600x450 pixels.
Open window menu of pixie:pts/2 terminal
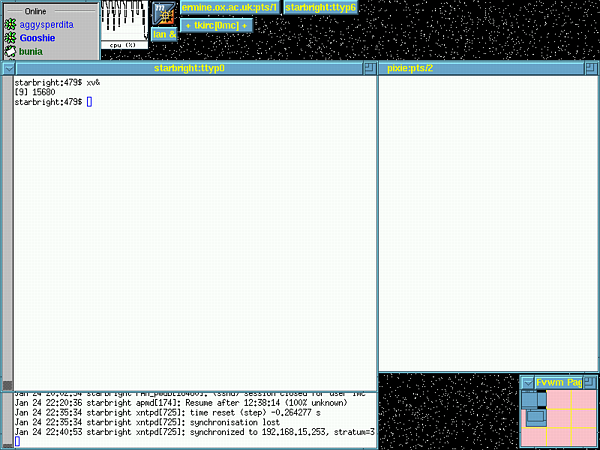[385, 69]
